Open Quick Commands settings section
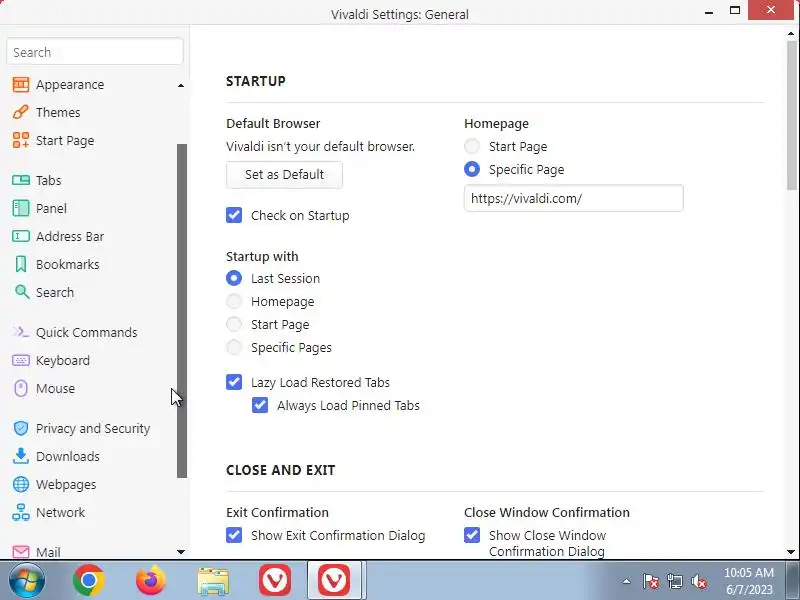Viewport: 800px width, 600px height. [87, 332]
